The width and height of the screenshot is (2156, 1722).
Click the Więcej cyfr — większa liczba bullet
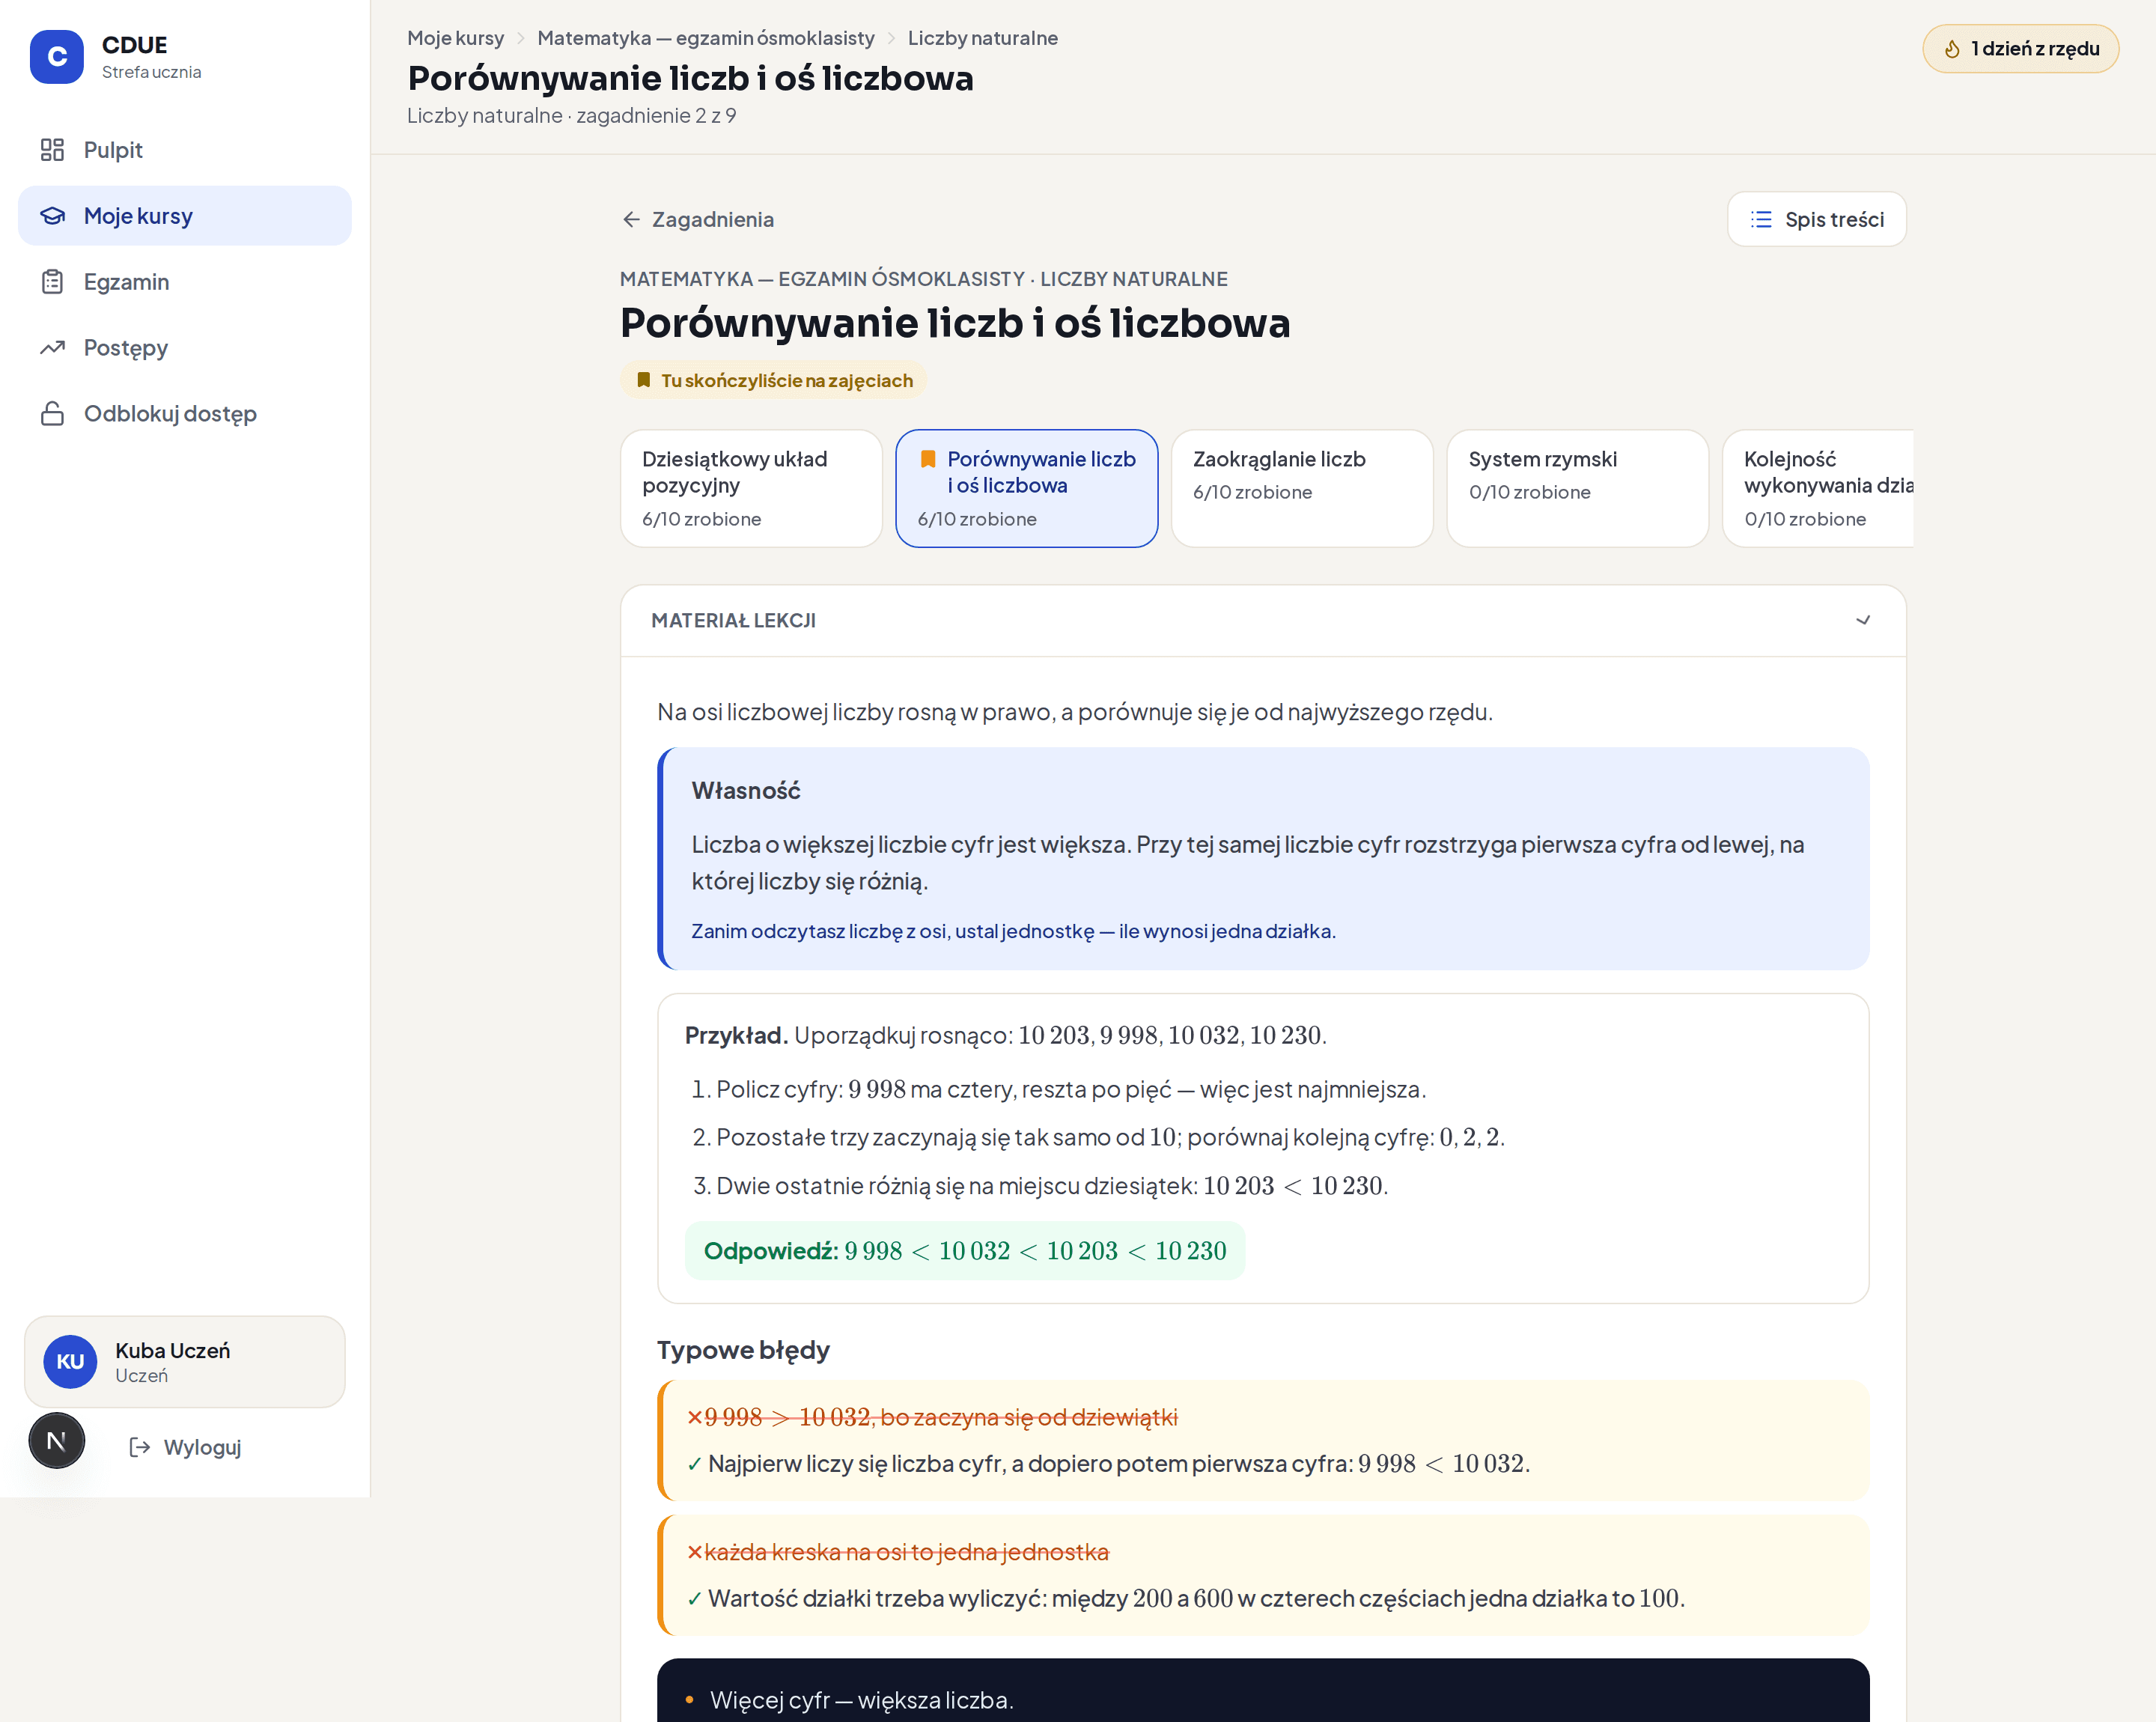click(850, 1700)
